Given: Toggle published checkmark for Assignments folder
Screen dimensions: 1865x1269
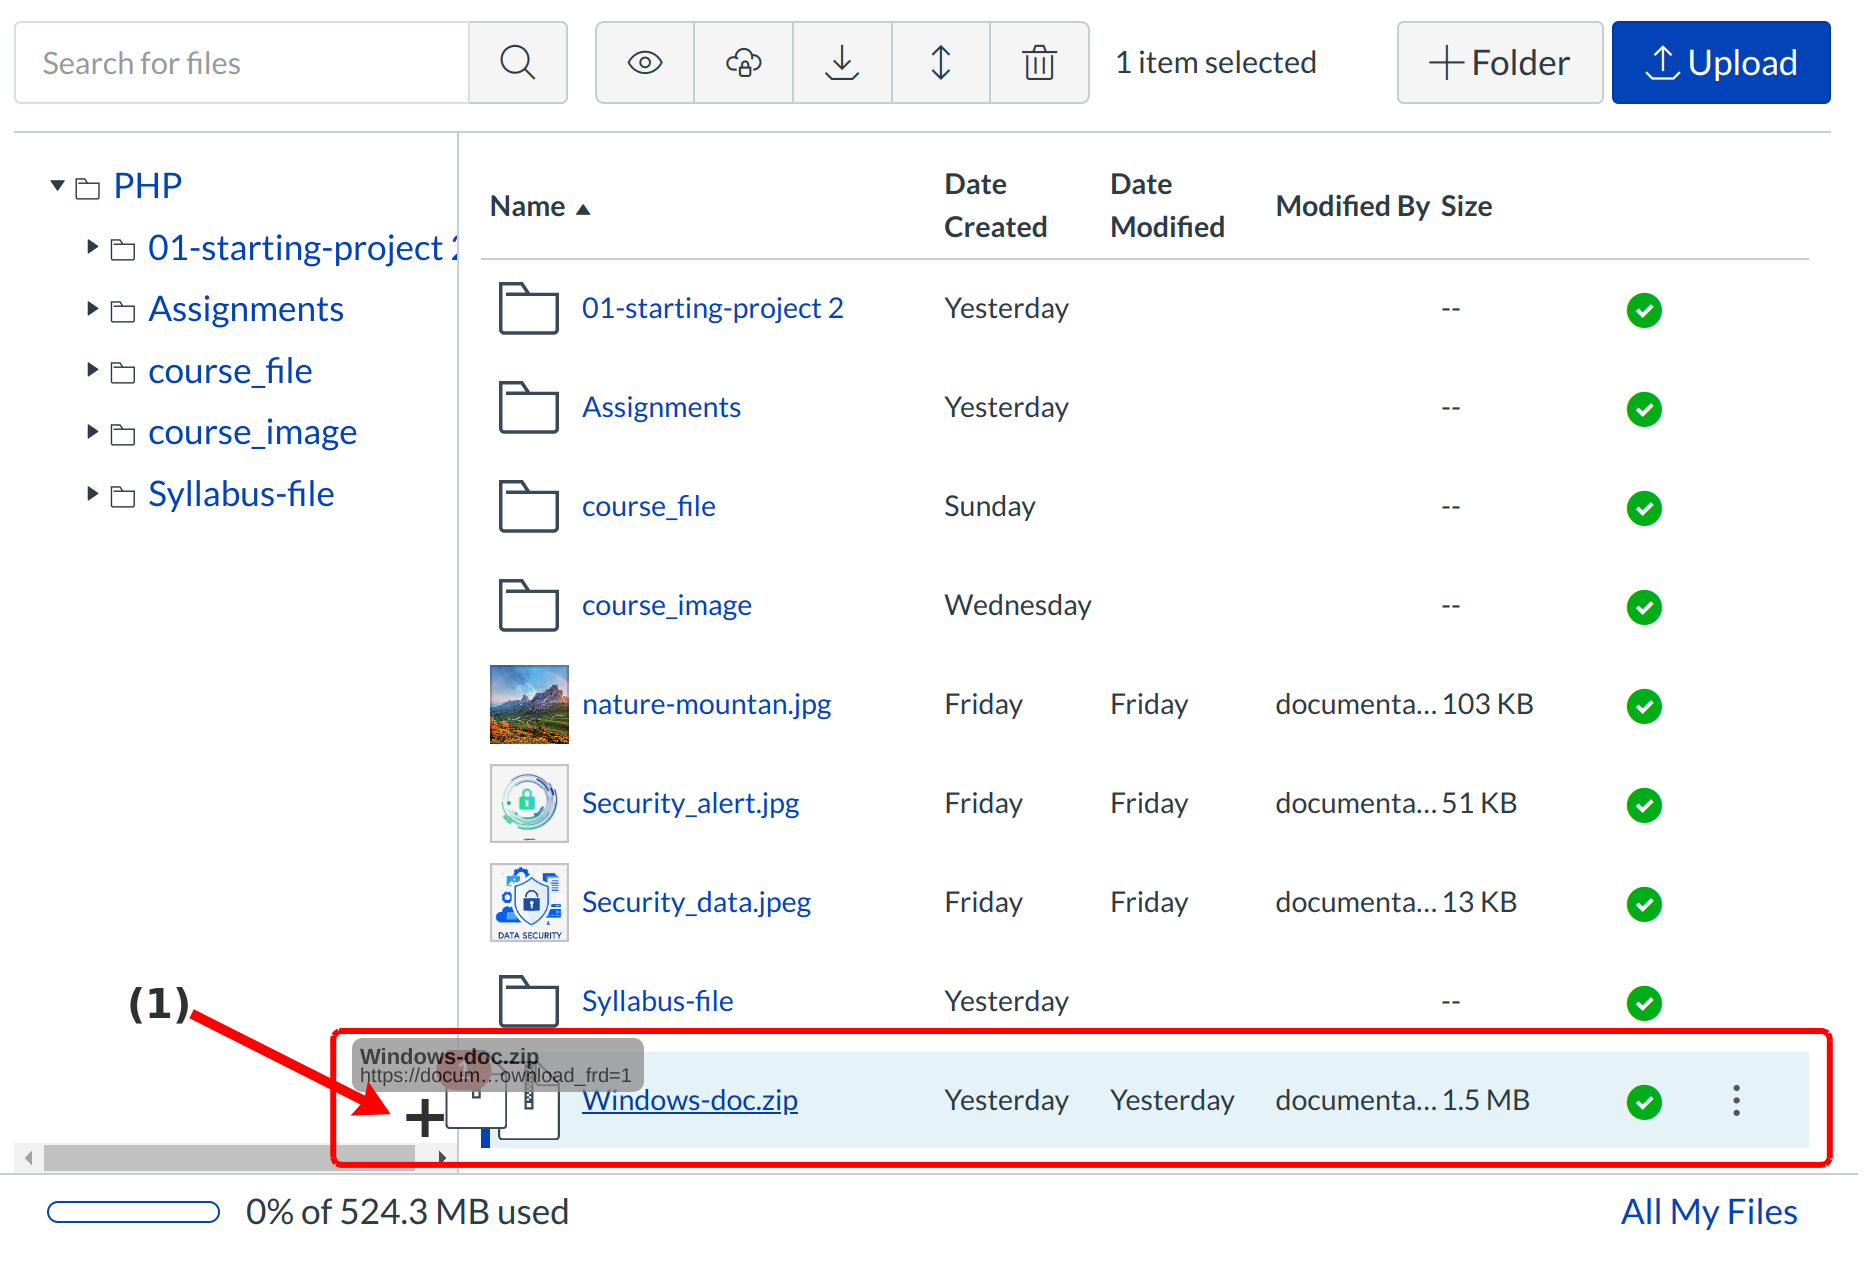Looking at the screenshot, I should pyautogui.click(x=1644, y=409).
